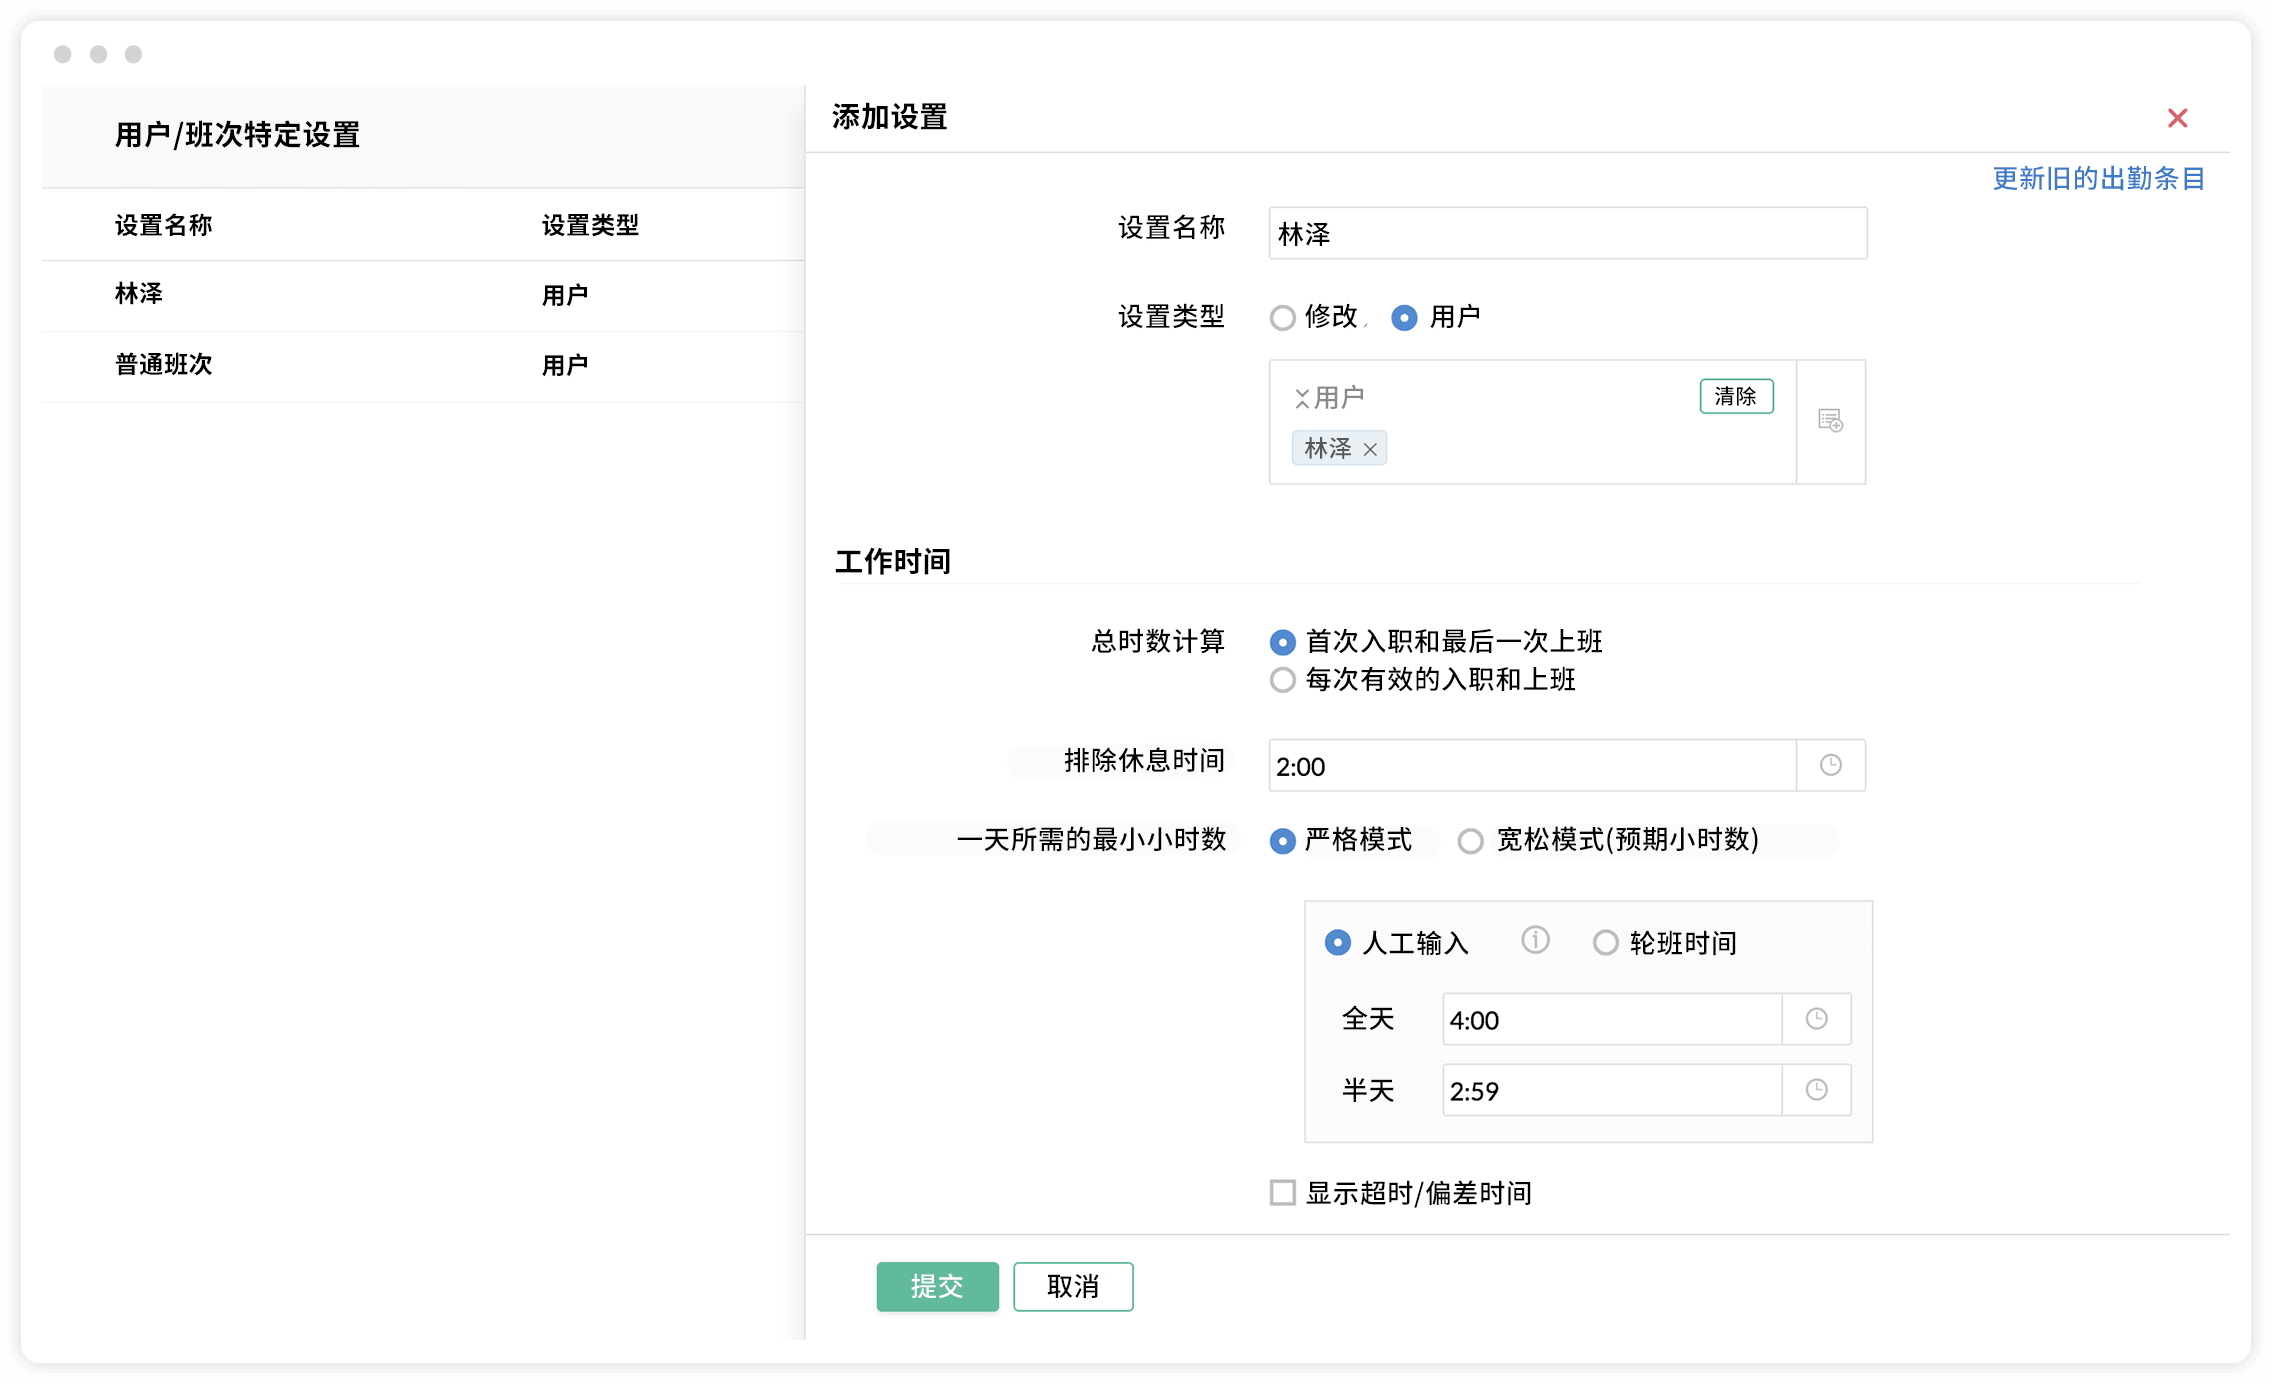This screenshot has height=1384, width=2272.
Task: Switch to 轮班时间 radio option
Action: click(x=1605, y=943)
